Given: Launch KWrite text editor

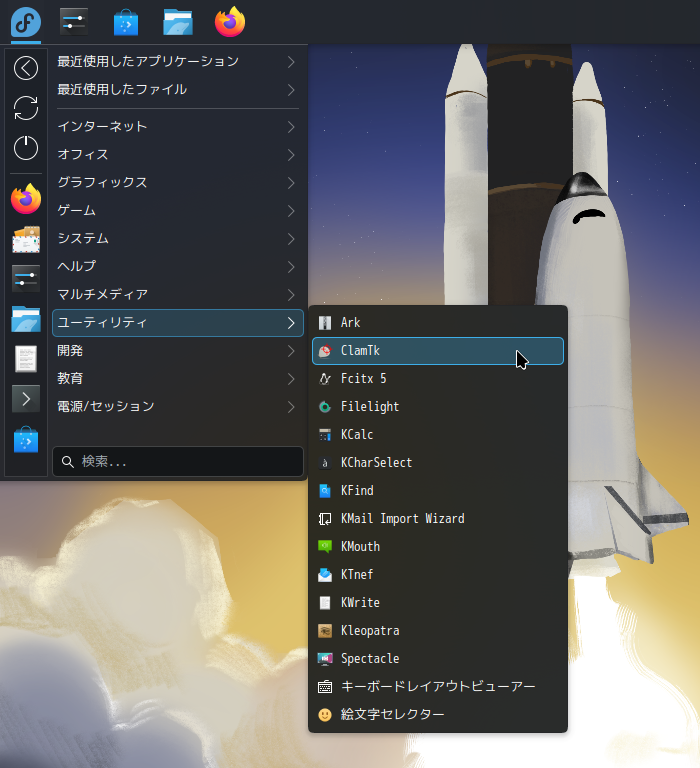Looking at the screenshot, I should point(438,603).
